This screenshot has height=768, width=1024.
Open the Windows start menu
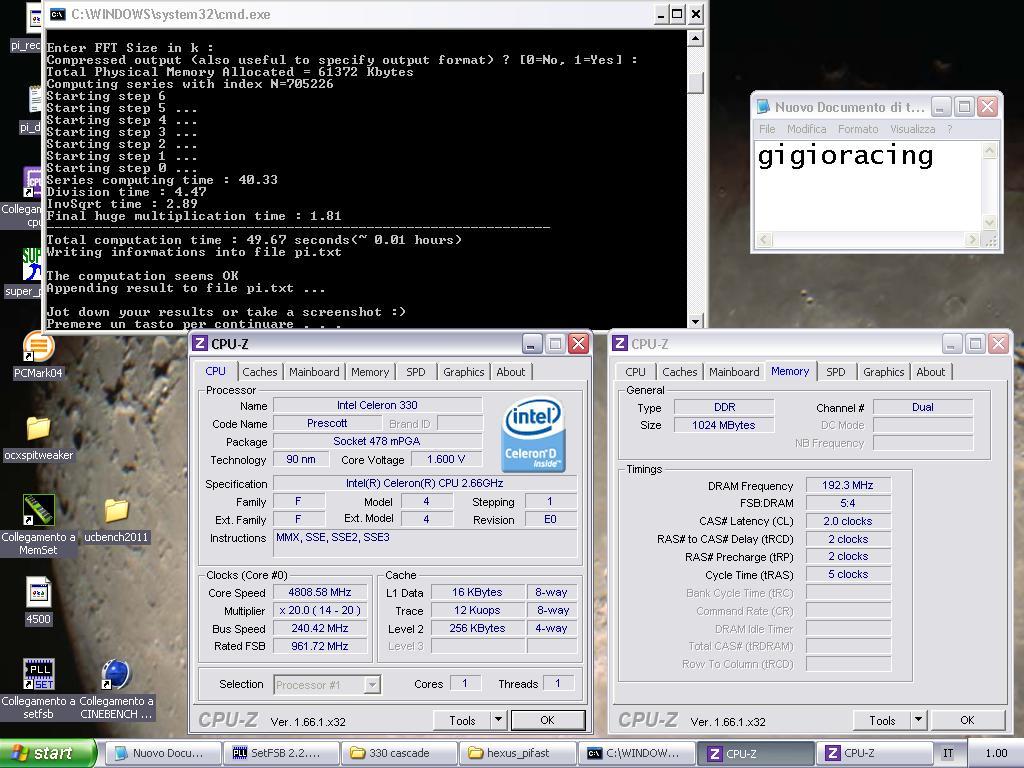pos(47,753)
